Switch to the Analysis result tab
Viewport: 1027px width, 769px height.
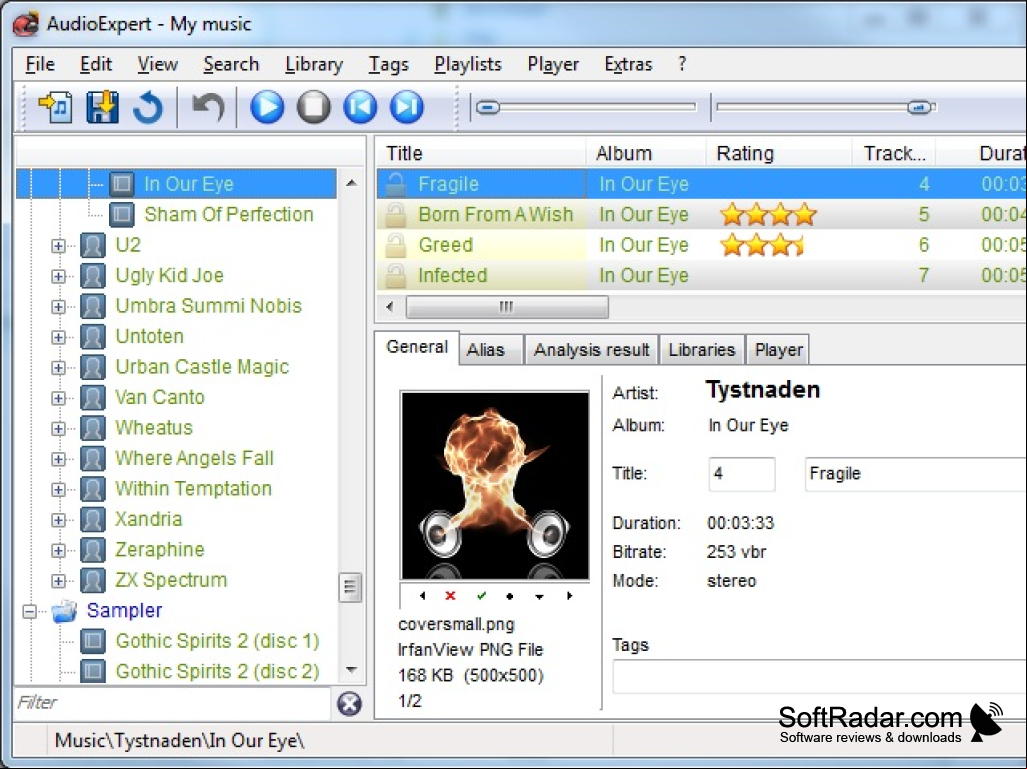pos(591,350)
